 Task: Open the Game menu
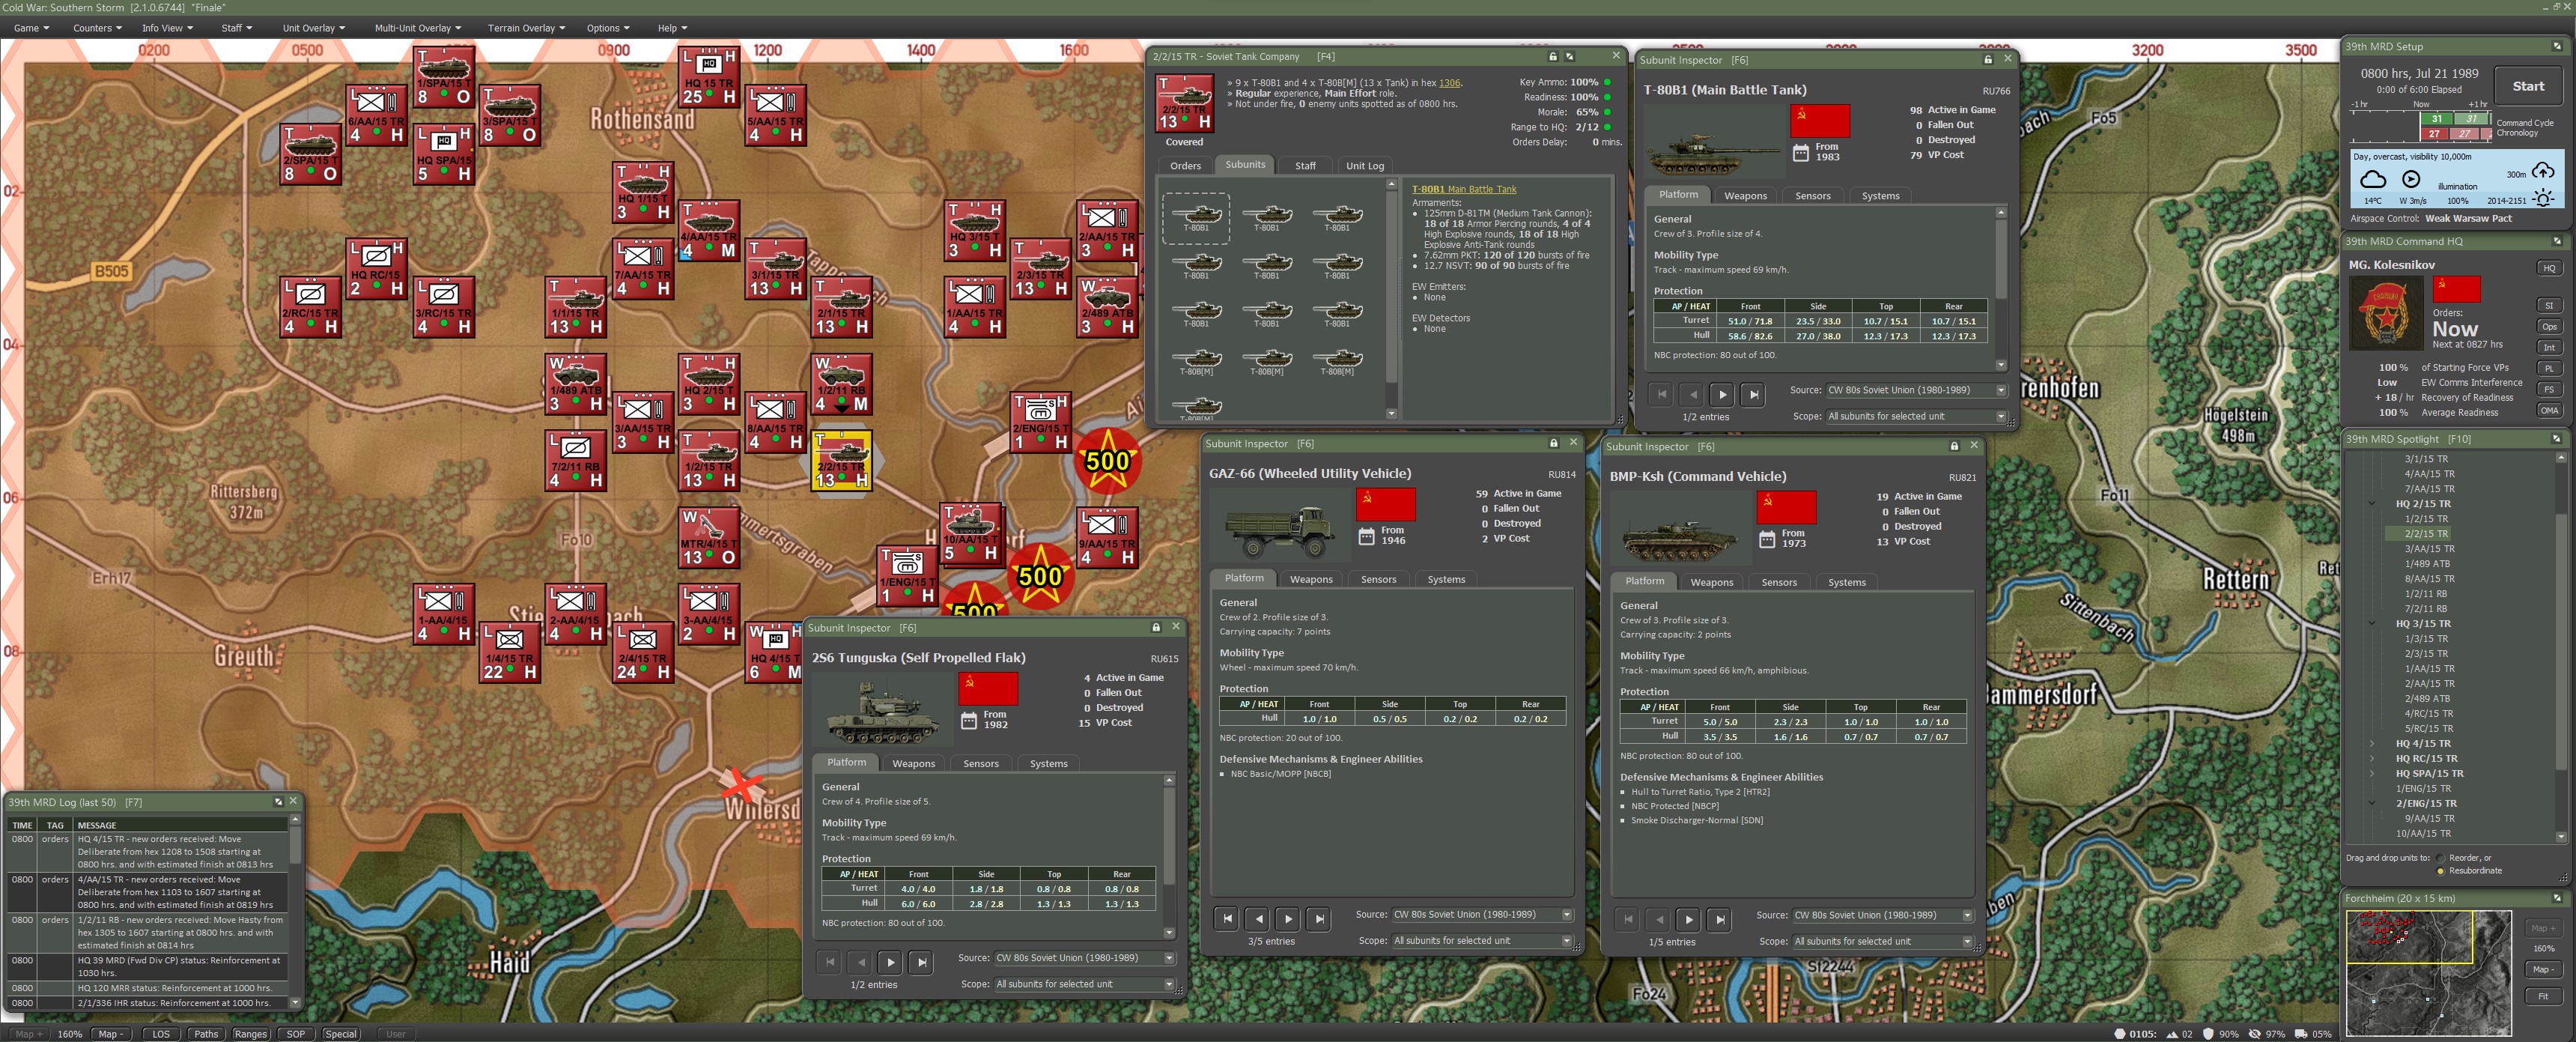pos(31,28)
